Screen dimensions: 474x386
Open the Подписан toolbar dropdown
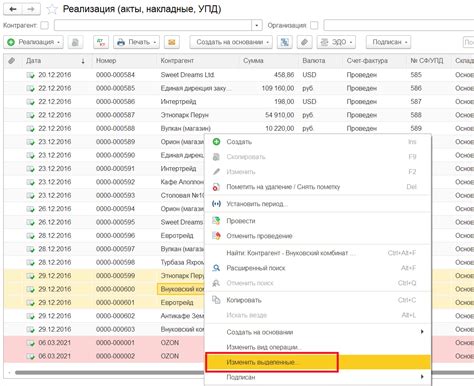(388, 42)
